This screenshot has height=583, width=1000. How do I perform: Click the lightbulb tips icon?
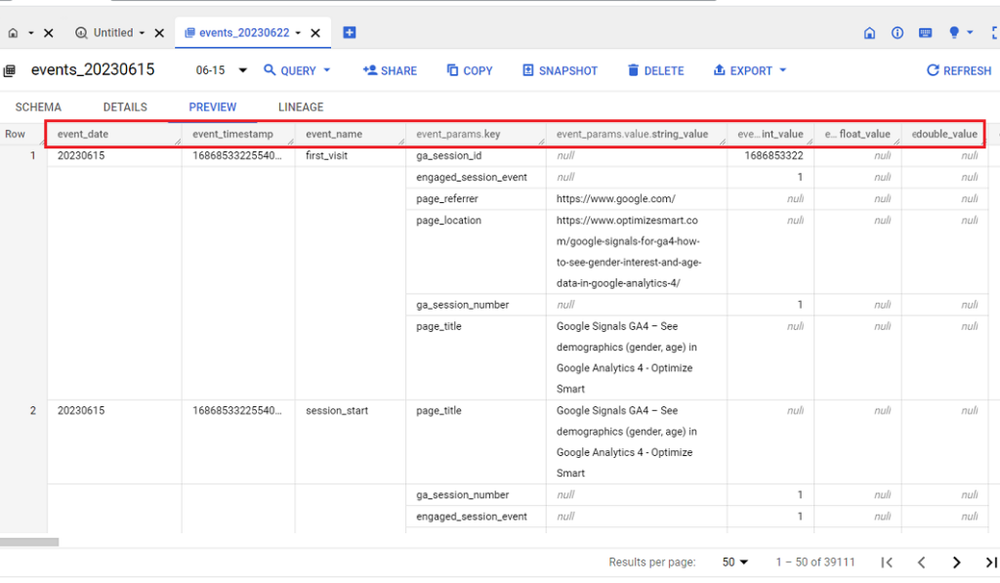coord(954,33)
